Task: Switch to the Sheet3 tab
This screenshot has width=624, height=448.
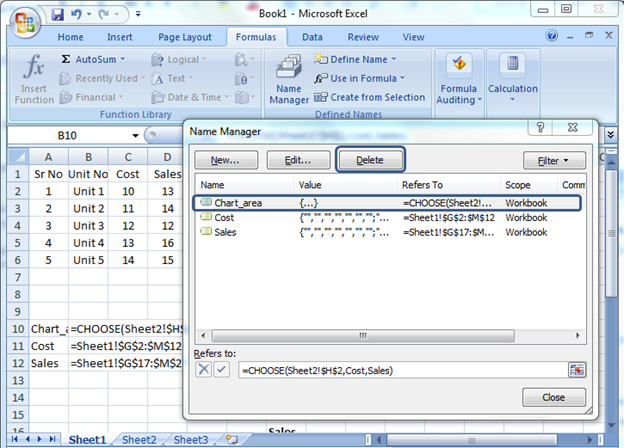Action: pos(191,440)
